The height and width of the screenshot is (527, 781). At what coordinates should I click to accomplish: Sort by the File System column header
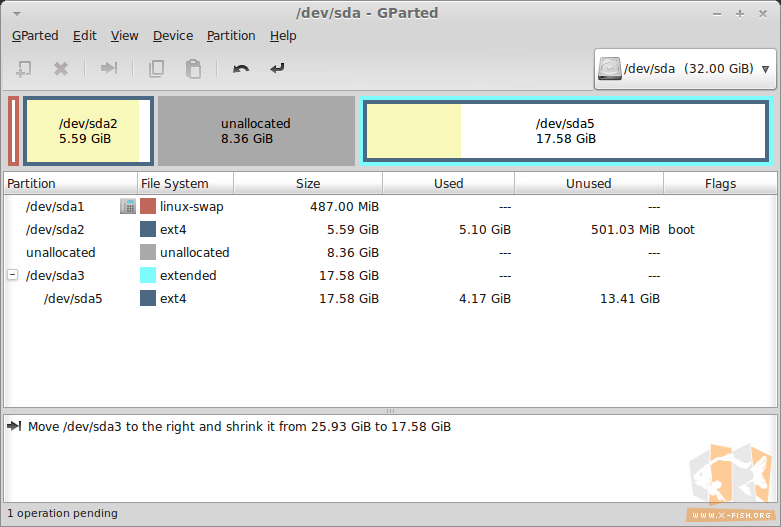pos(185,183)
